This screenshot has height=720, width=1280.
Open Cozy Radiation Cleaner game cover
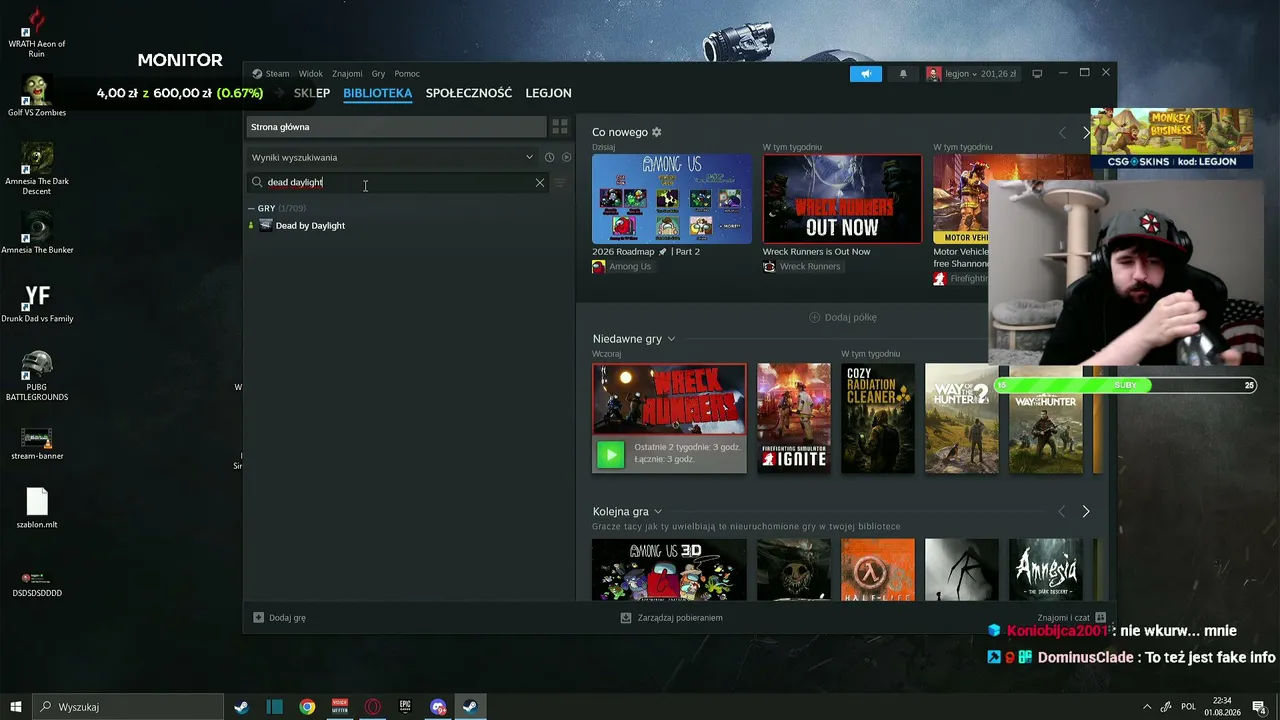click(x=878, y=418)
